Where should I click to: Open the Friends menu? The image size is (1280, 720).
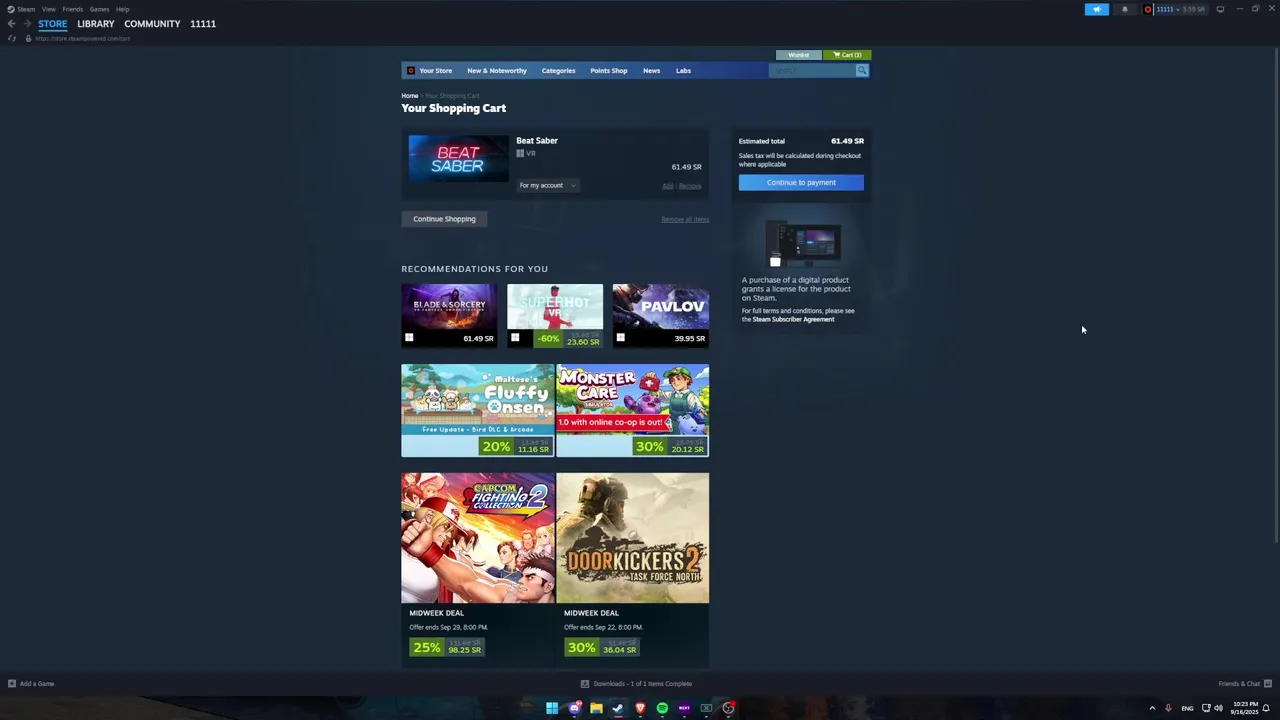tap(73, 9)
